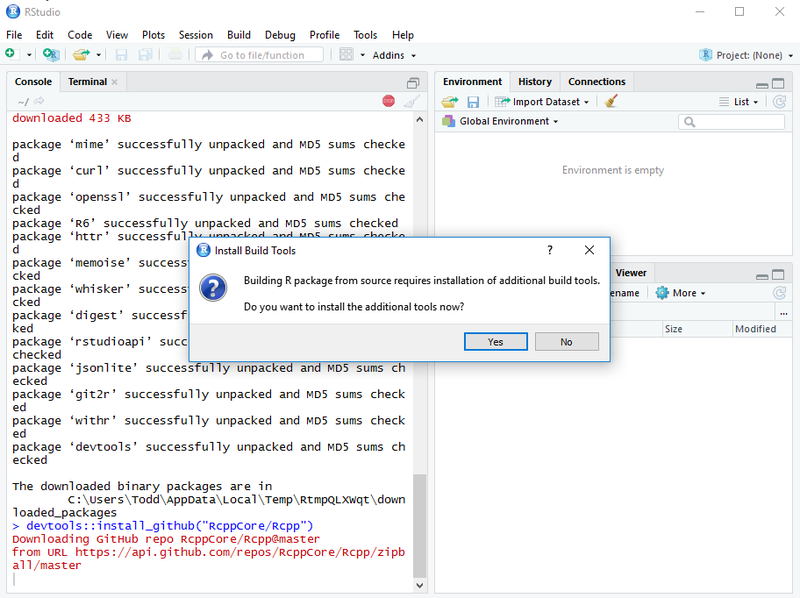Click the New File icon in toolbar
The image size is (800, 598).
point(11,54)
